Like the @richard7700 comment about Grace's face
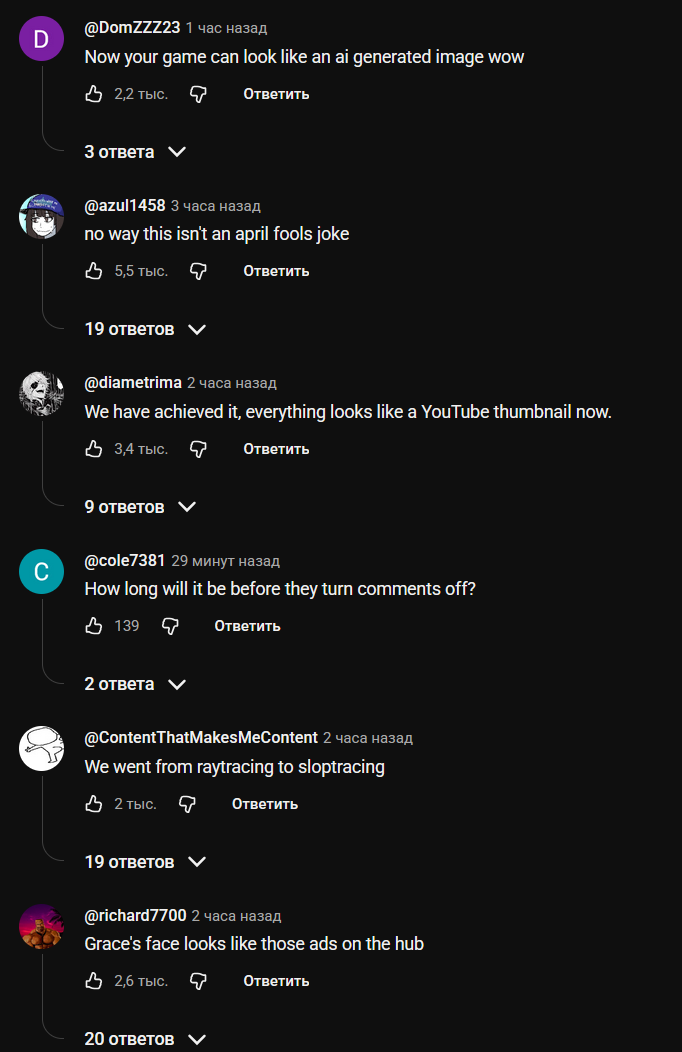This screenshot has height=1052, width=682. (x=94, y=981)
